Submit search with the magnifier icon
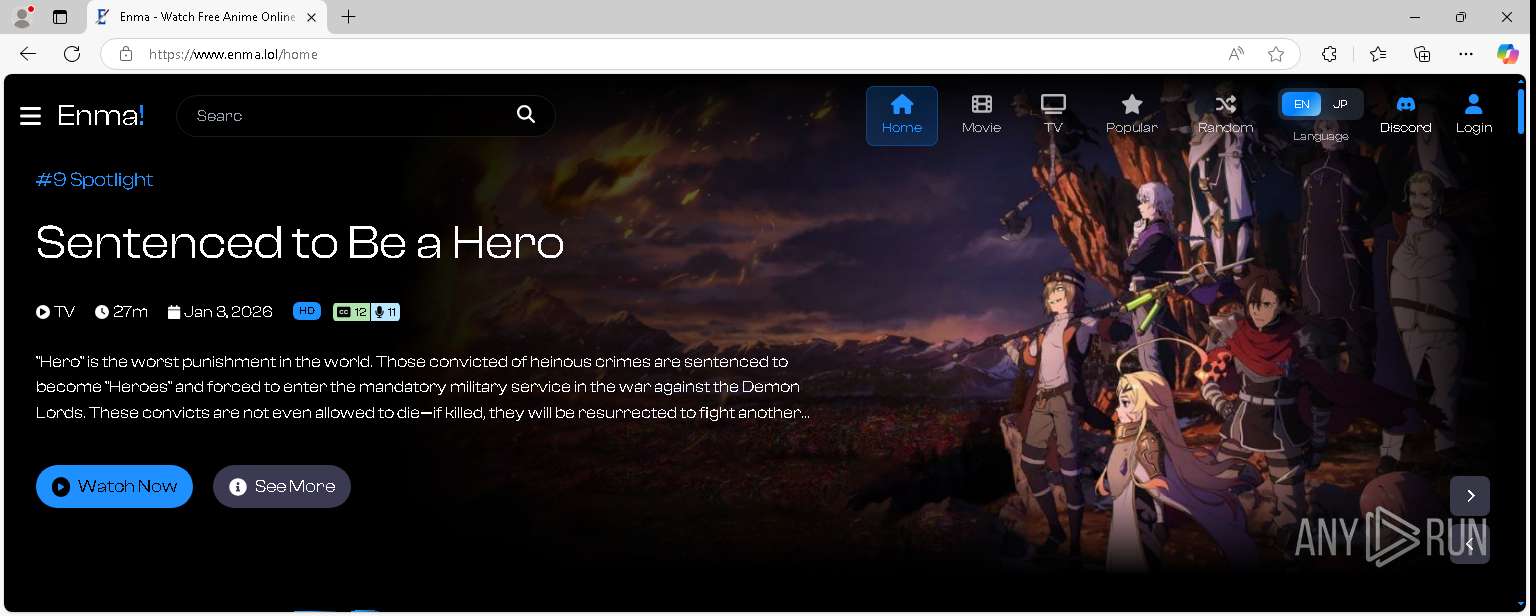1536x616 pixels. tap(526, 115)
